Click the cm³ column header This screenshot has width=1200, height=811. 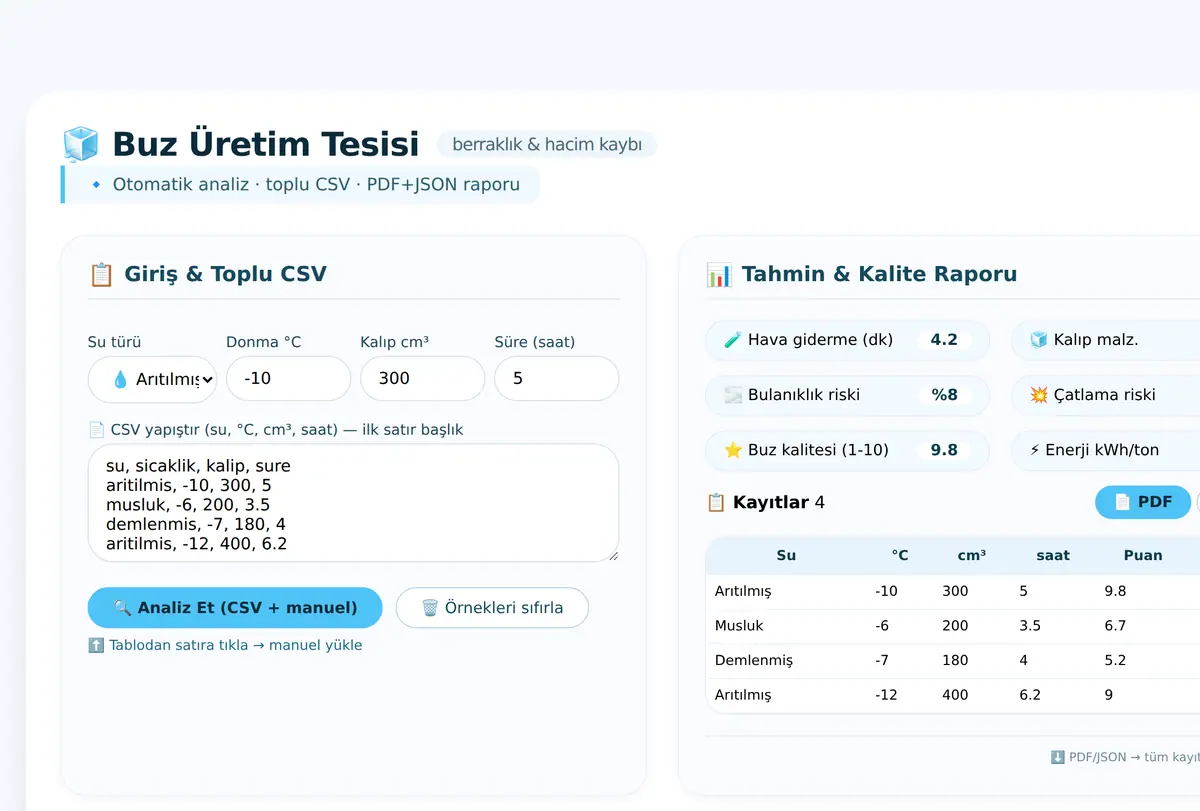tap(972, 555)
